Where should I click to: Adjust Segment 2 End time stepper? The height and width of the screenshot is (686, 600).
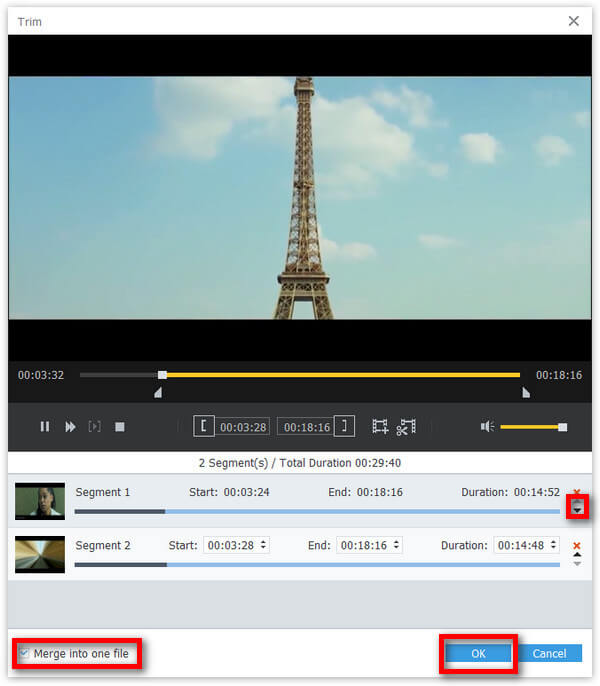pyautogui.click(x=397, y=545)
